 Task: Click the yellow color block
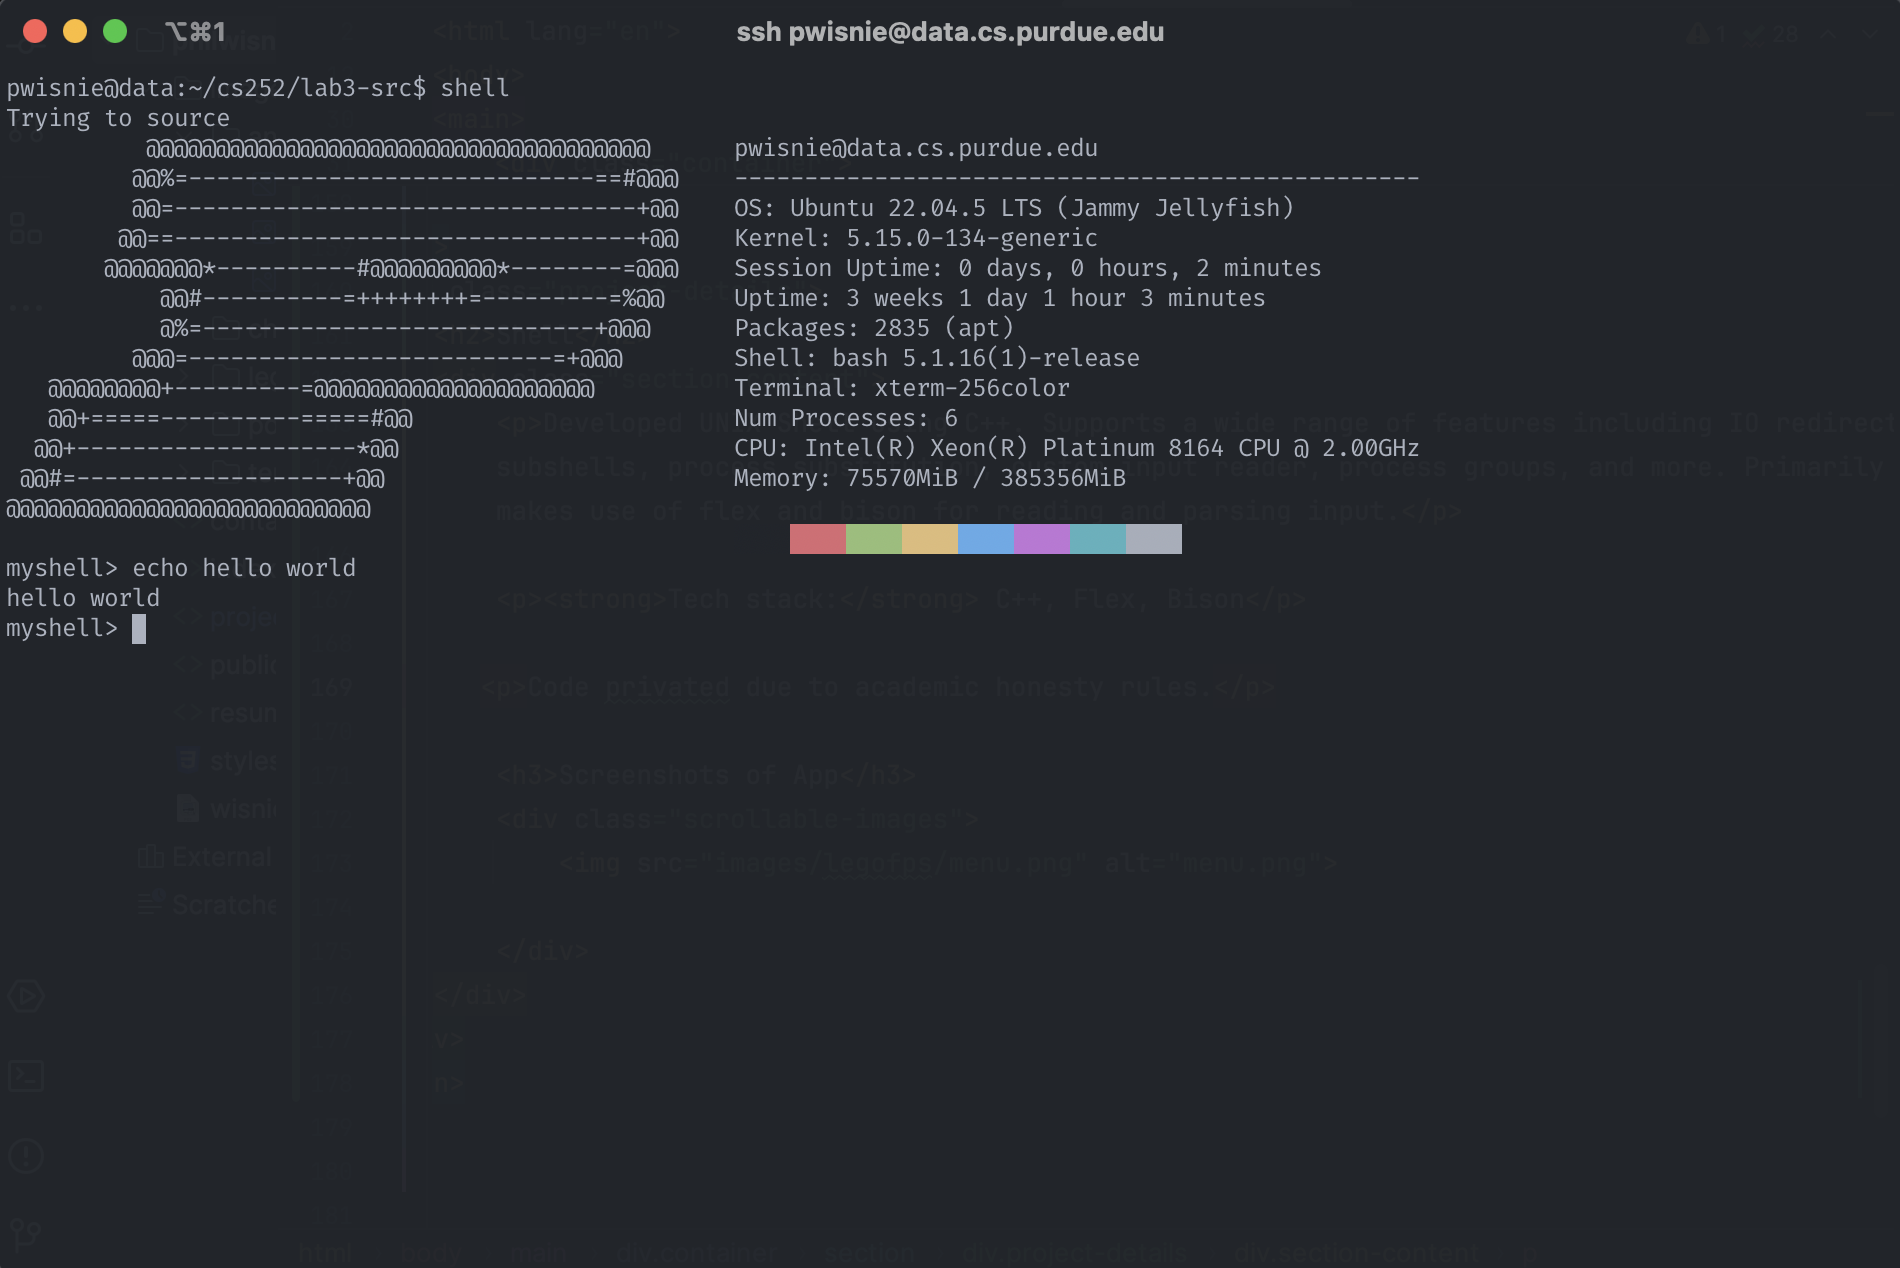click(x=930, y=539)
